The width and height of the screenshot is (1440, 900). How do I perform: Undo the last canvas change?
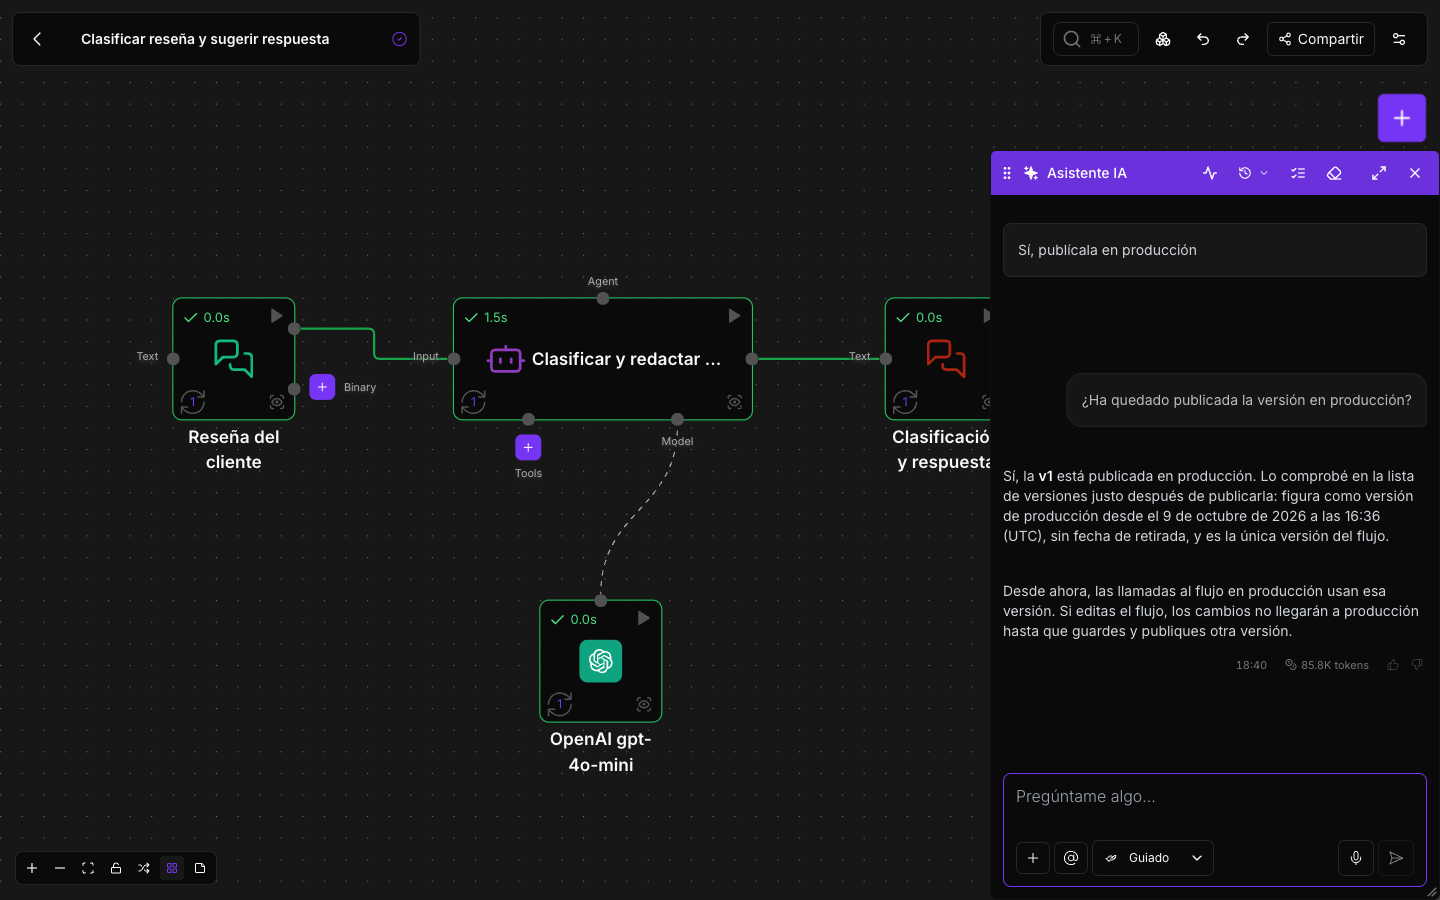(1203, 39)
